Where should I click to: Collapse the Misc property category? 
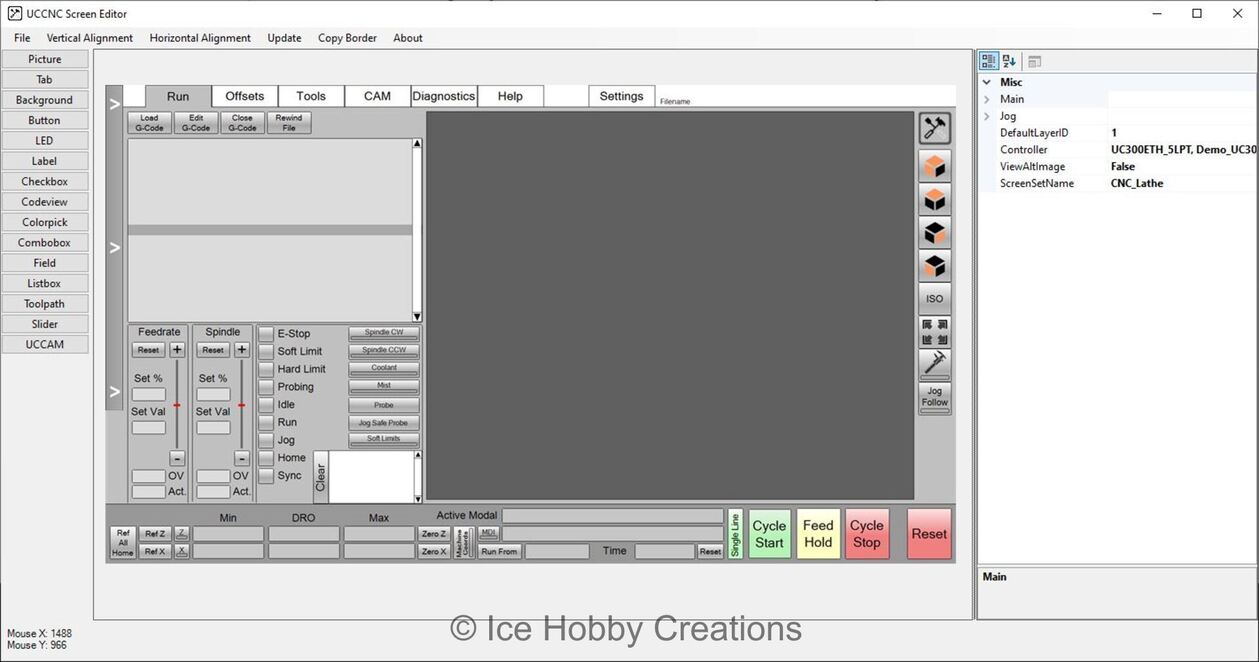987,82
